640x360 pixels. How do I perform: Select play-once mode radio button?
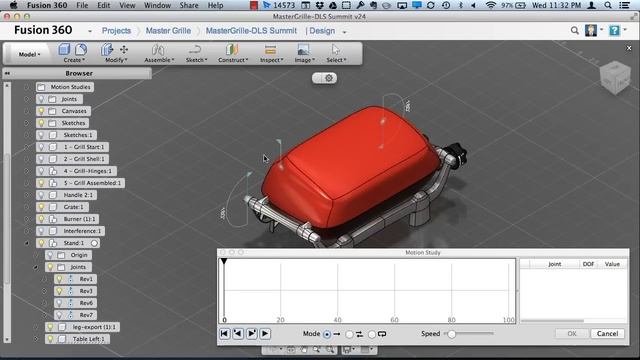click(x=327, y=334)
